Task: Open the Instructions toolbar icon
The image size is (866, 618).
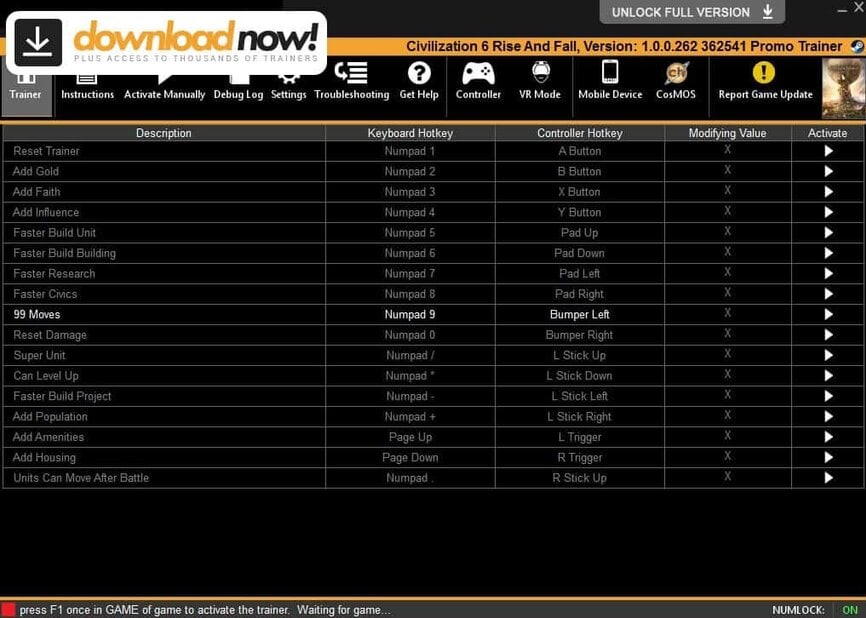Action: click(x=87, y=82)
